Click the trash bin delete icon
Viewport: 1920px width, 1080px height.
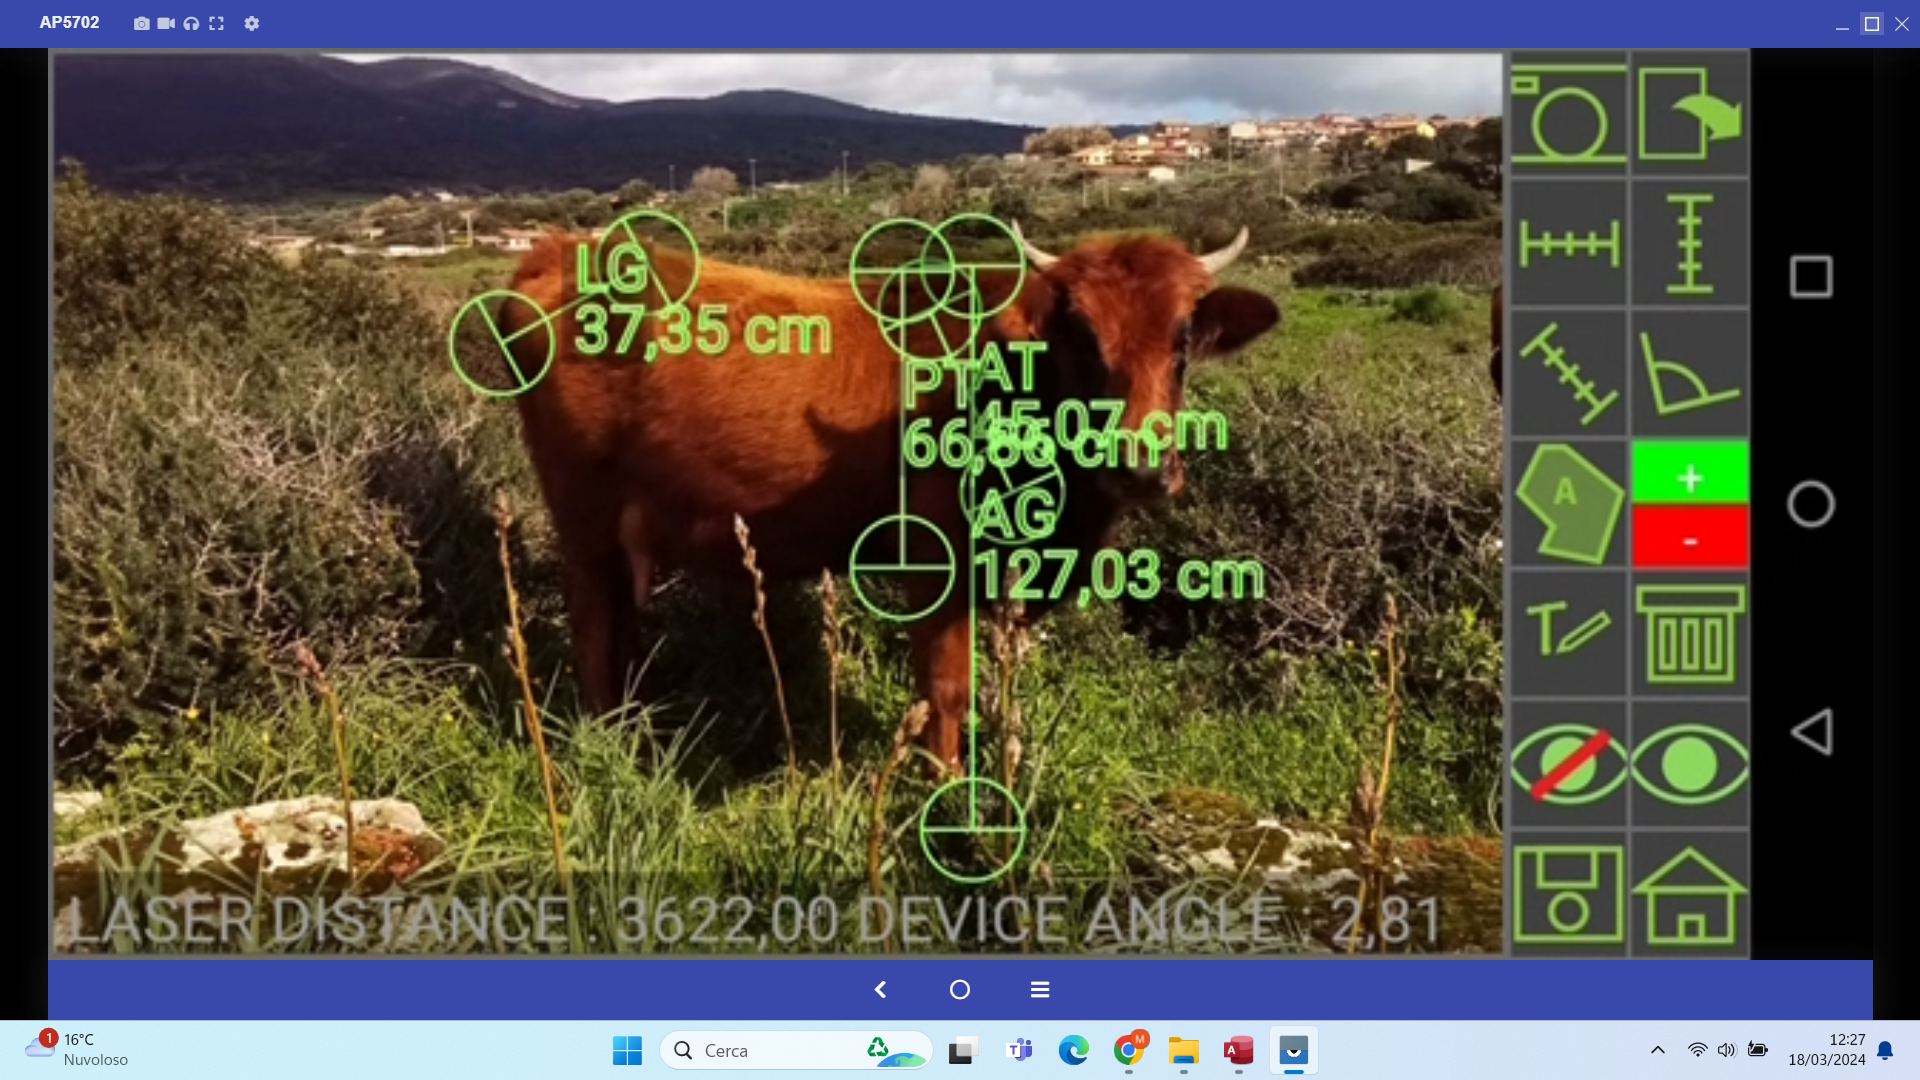(1689, 633)
